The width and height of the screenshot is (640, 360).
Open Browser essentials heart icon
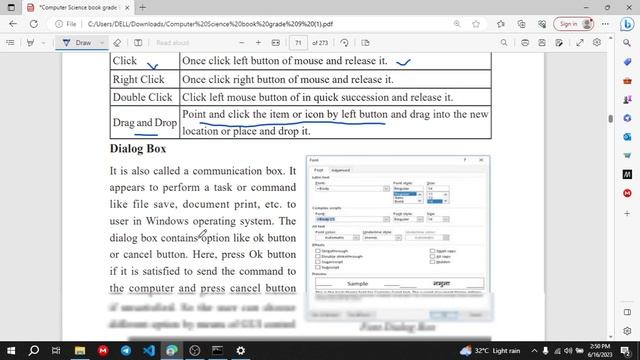coord(542,24)
